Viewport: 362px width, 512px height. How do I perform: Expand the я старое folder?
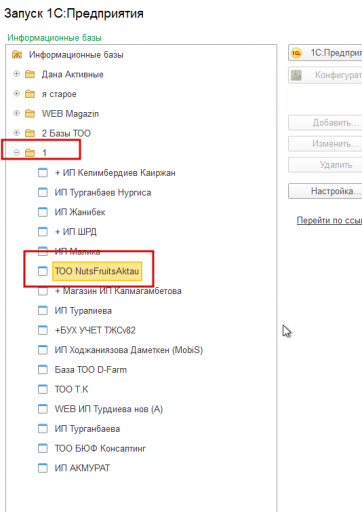pos(16,93)
